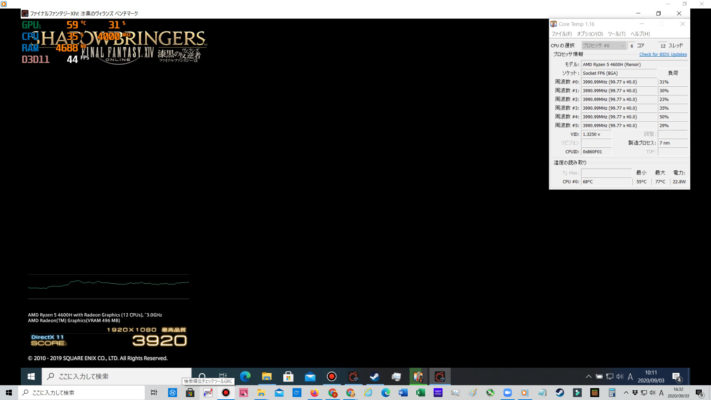This screenshot has width=711, height=400.
Task: Click the benchmark score 3920
Action: pos(159,341)
